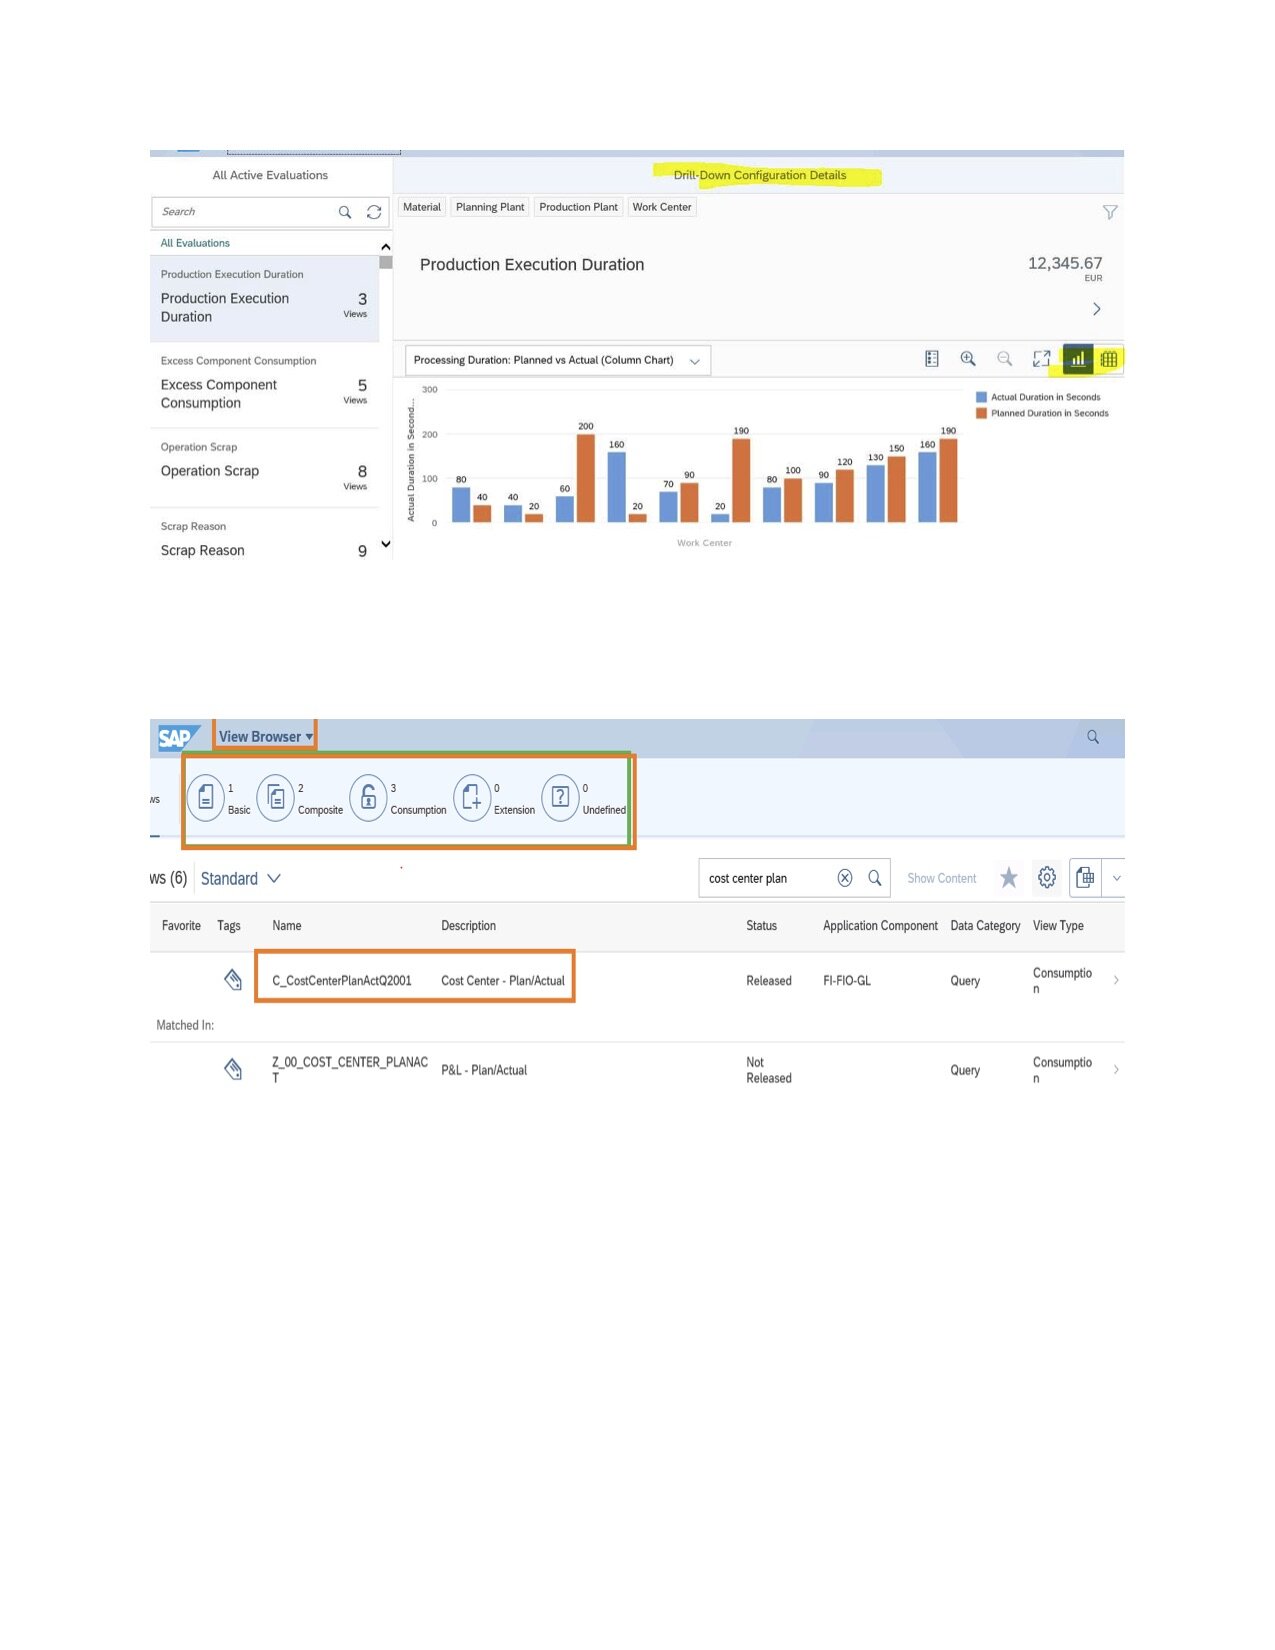Click the scroll down arrow in evaluations list
The height and width of the screenshot is (1650, 1275).
click(386, 544)
